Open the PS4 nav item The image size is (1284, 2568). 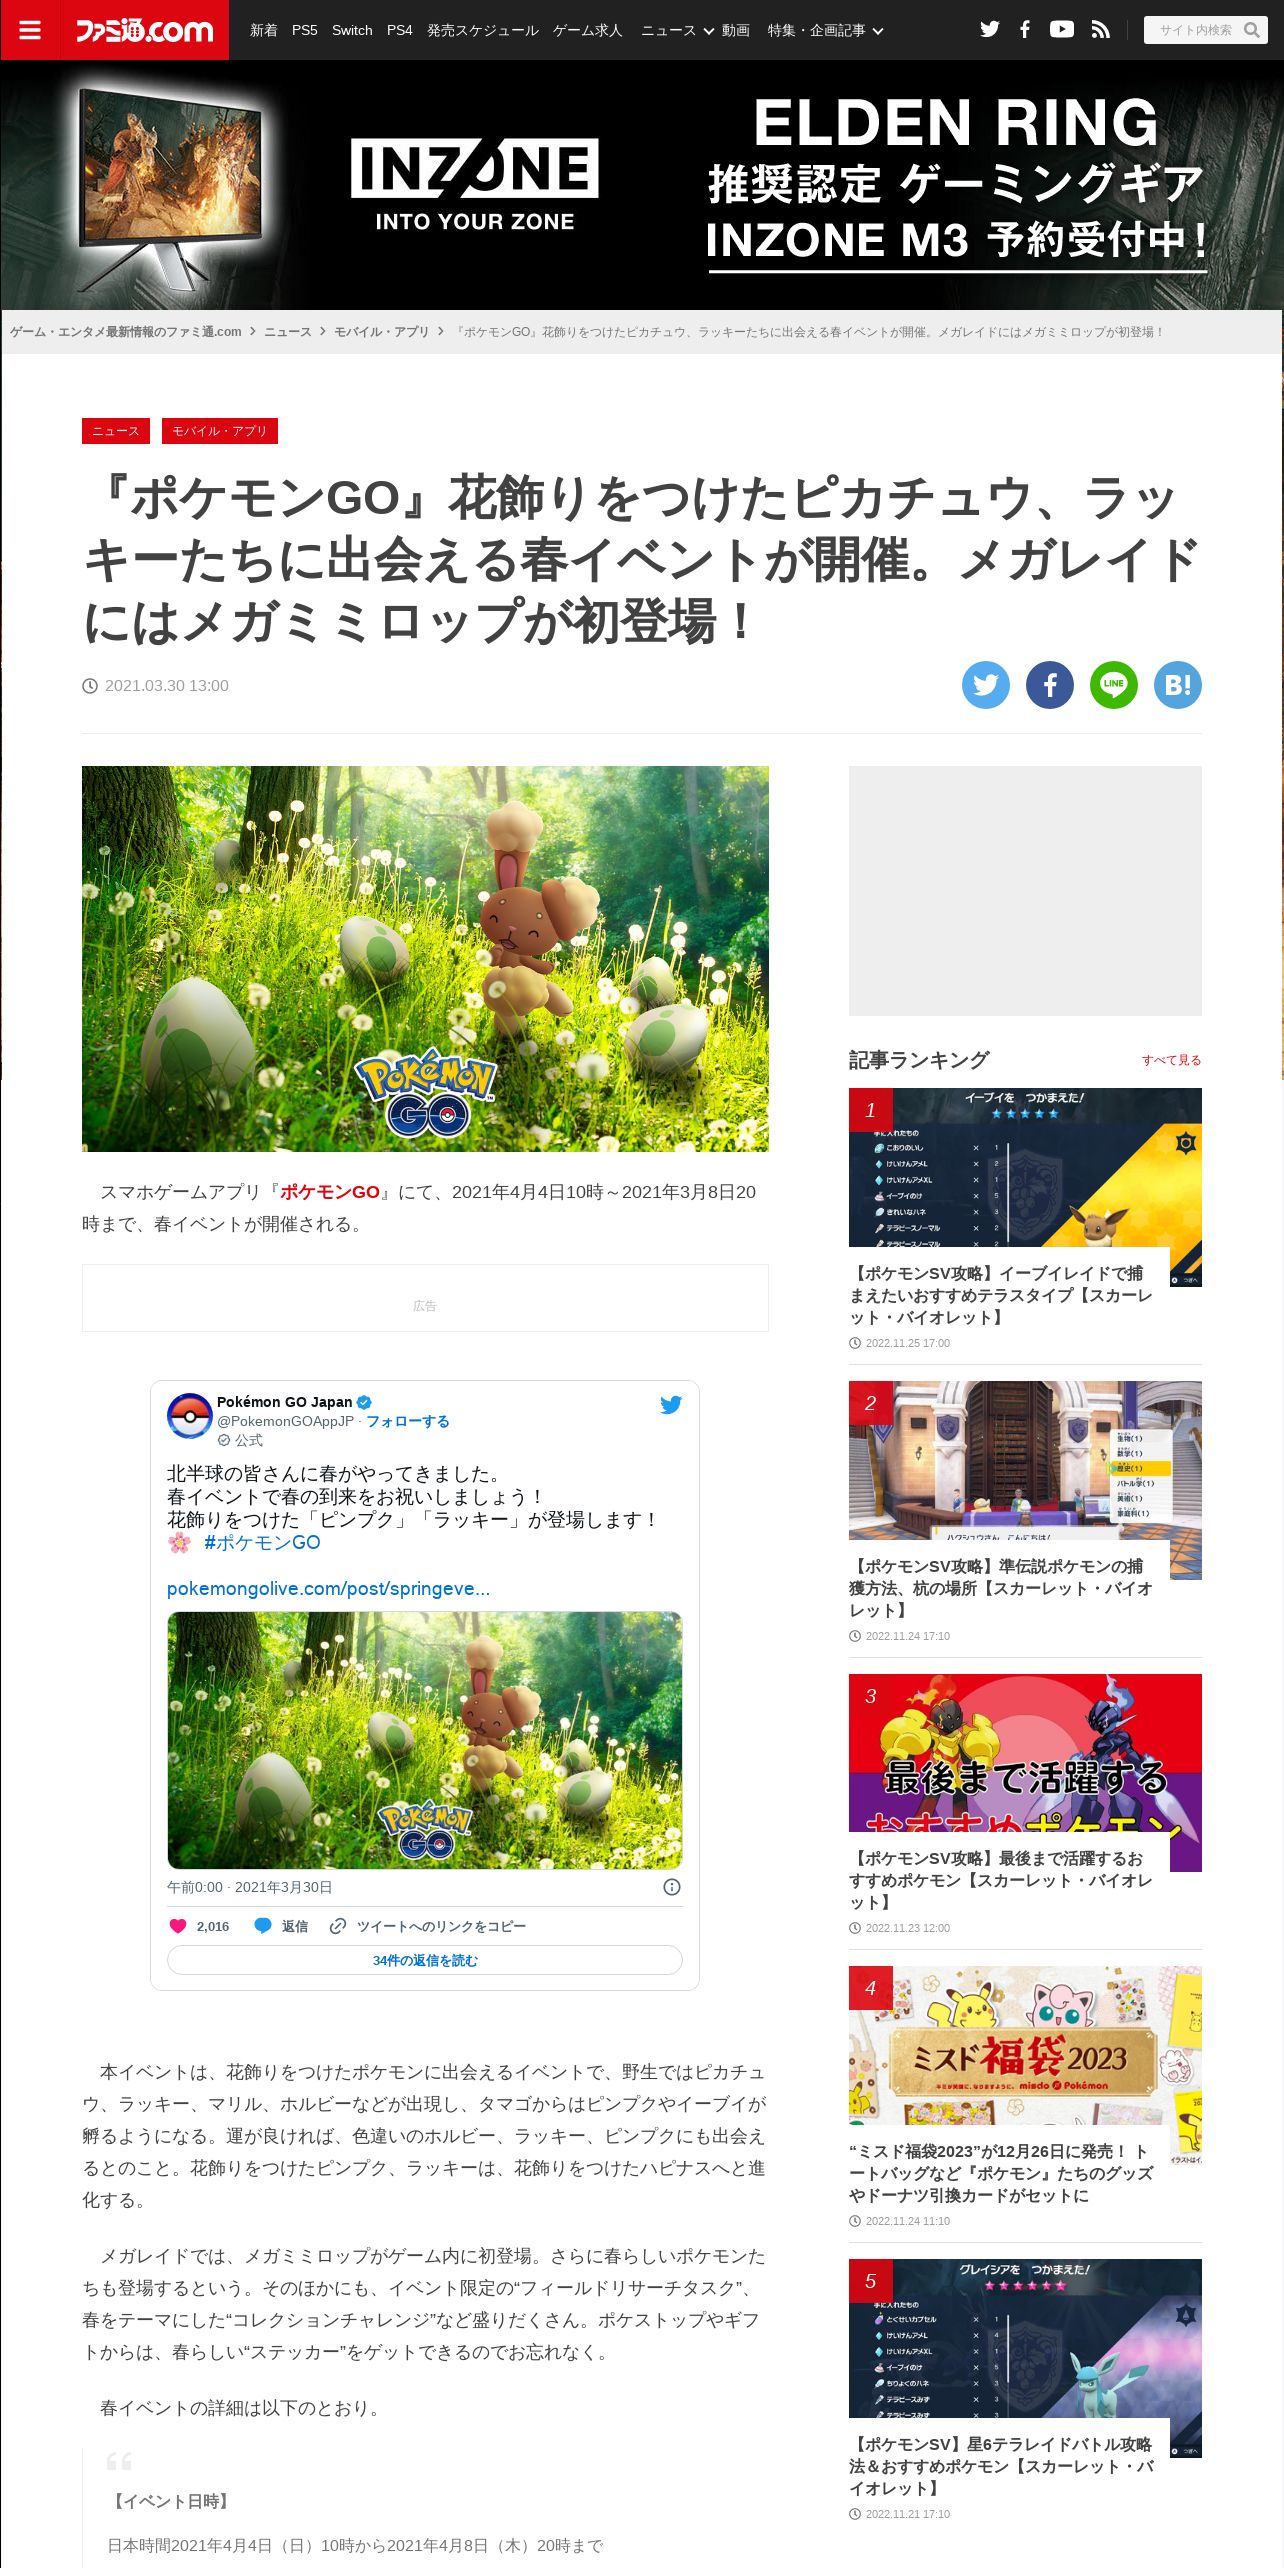(400, 30)
